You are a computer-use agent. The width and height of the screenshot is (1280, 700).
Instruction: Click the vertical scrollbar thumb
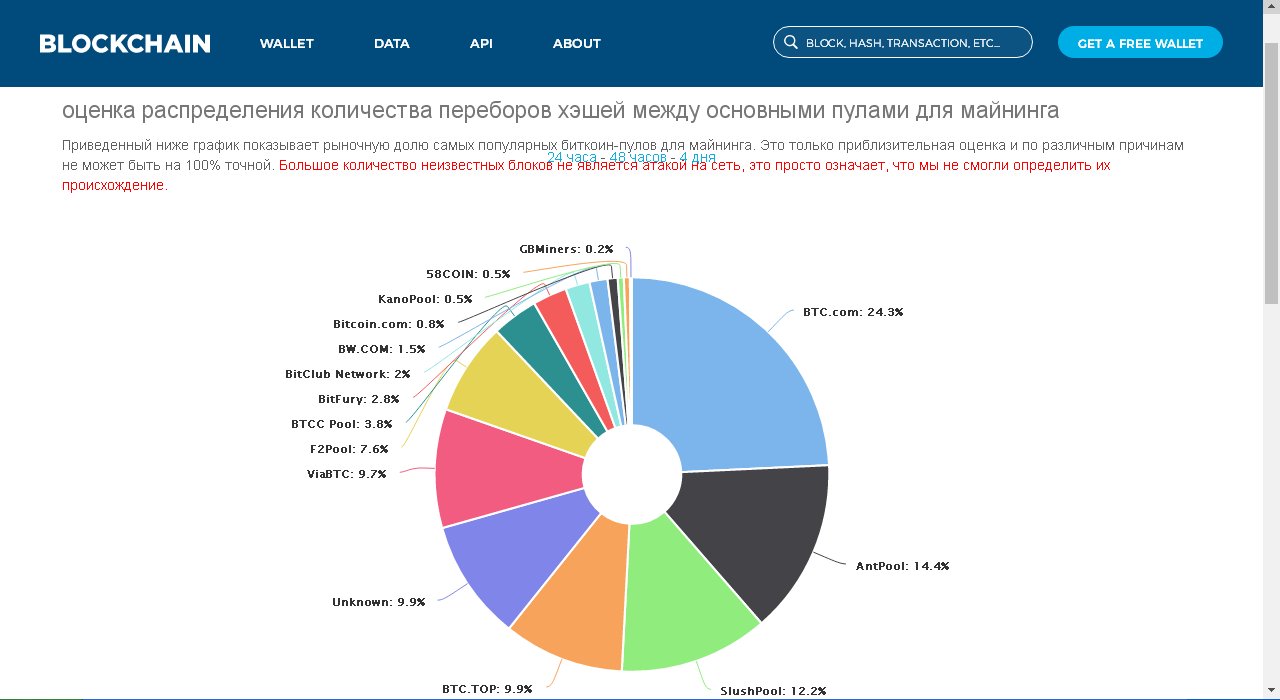coord(1271,172)
